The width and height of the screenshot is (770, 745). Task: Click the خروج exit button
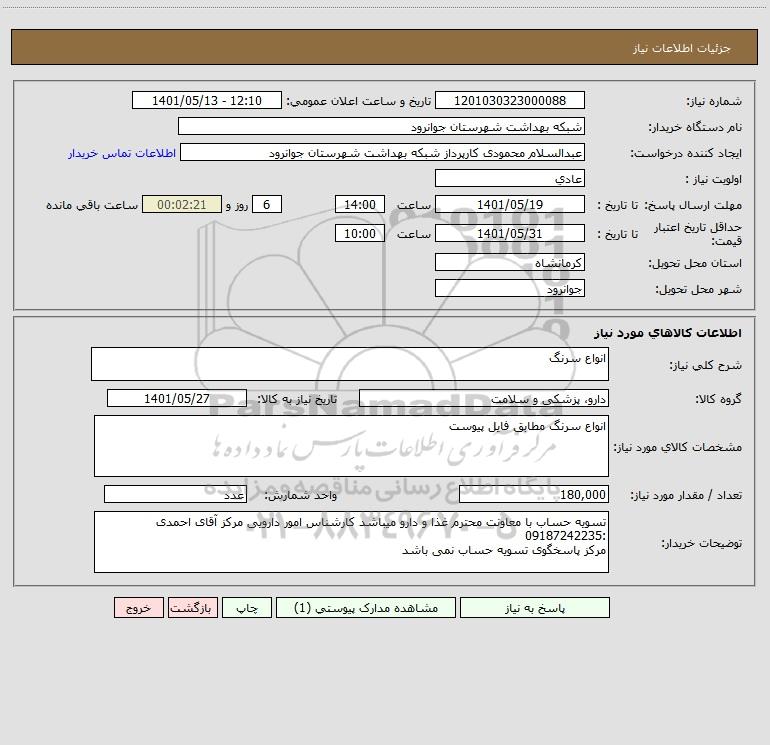[138, 608]
